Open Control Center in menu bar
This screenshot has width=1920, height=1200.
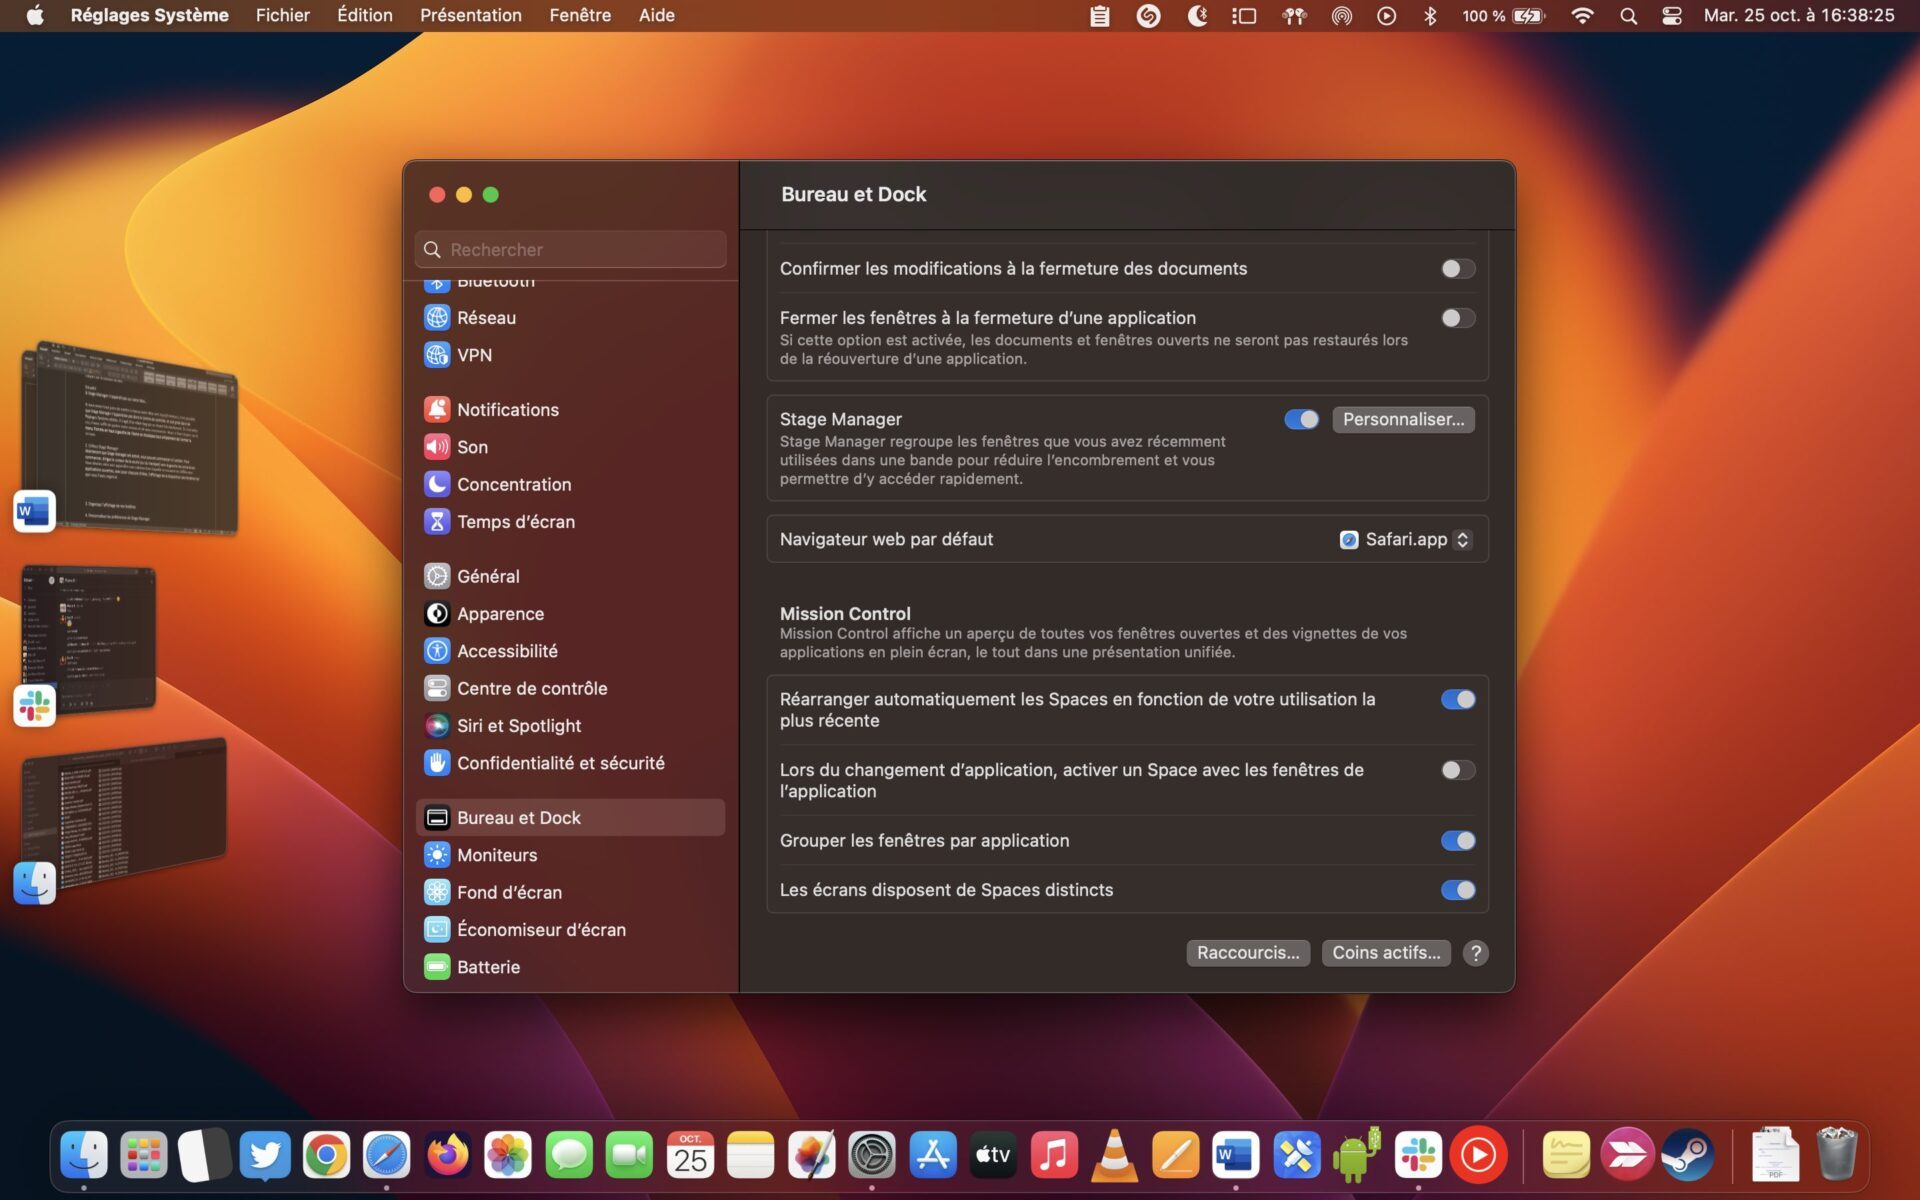click(x=1672, y=15)
